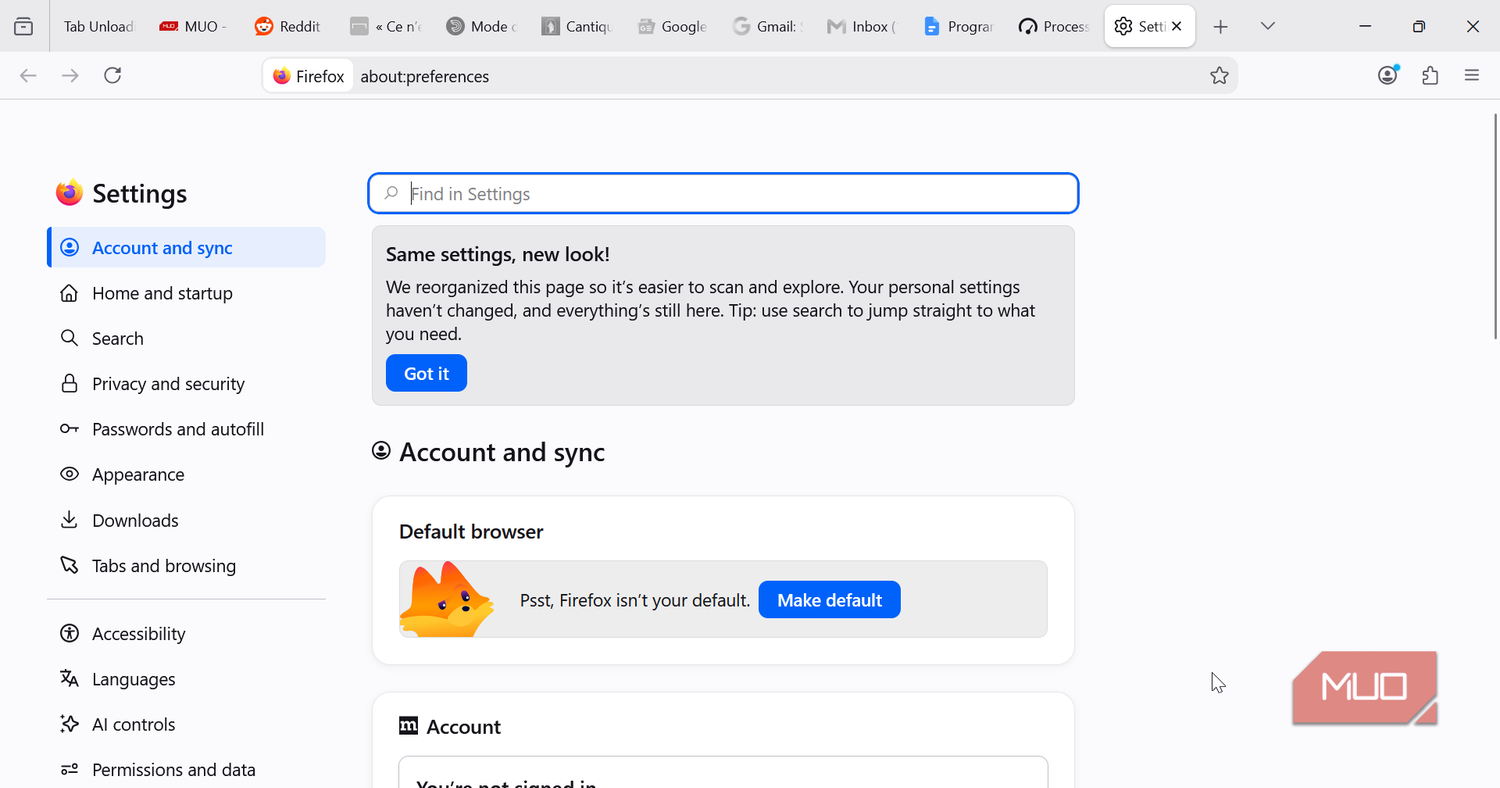Go back to previous page

28,76
